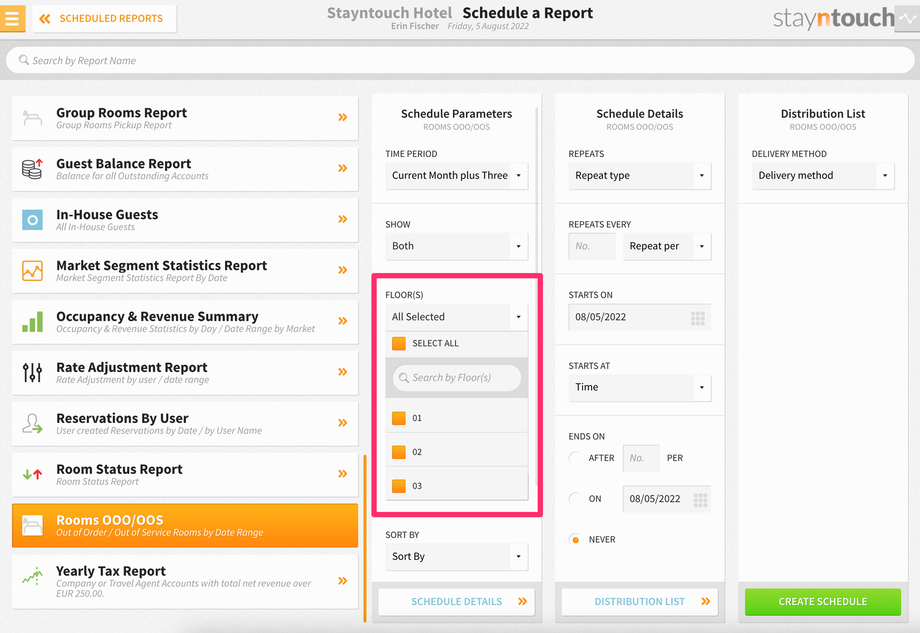Image resolution: width=920 pixels, height=633 pixels.
Task: Open the Time Period dropdown
Action: [x=456, y=175]
